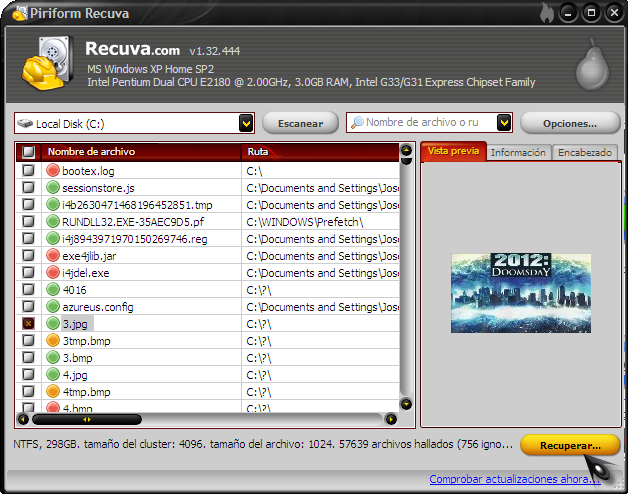This screenshot has height=494, width=628.
Task: Switch to the Información tab
Action: tap(518, 153)
